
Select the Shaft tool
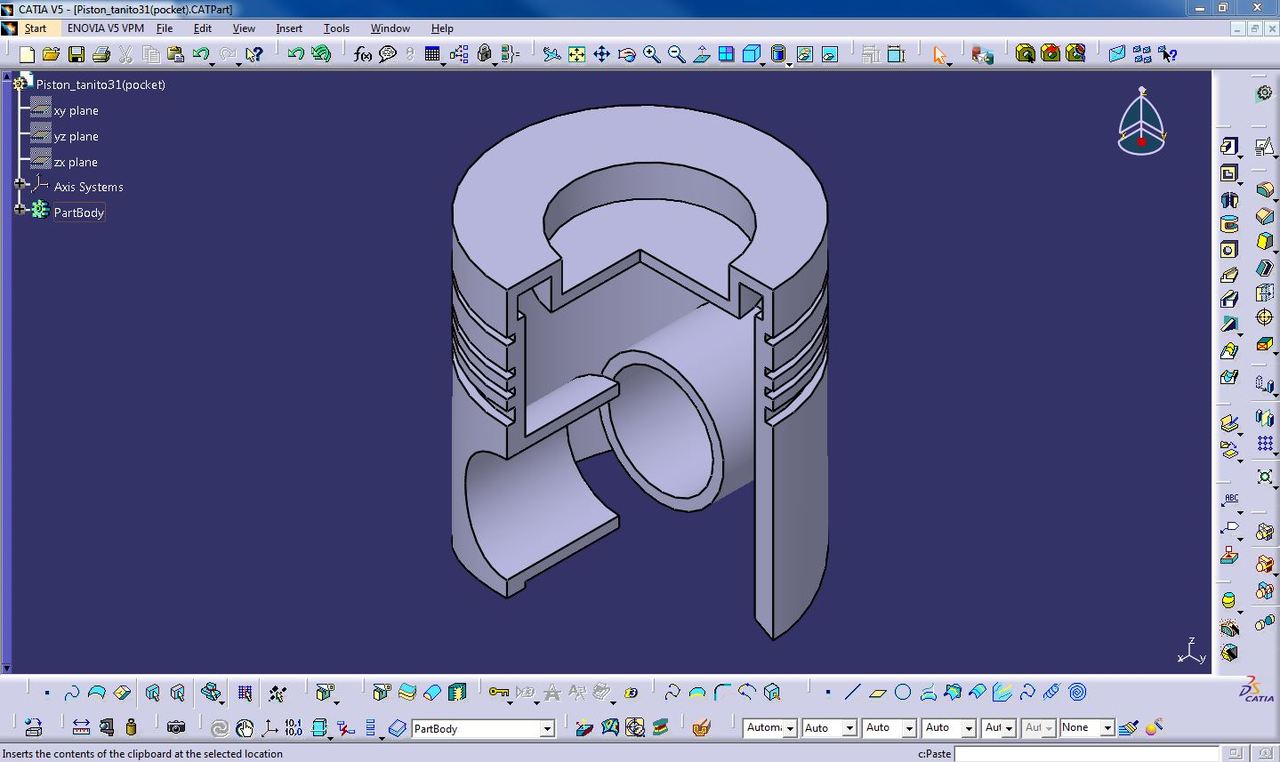(1229, 199)
